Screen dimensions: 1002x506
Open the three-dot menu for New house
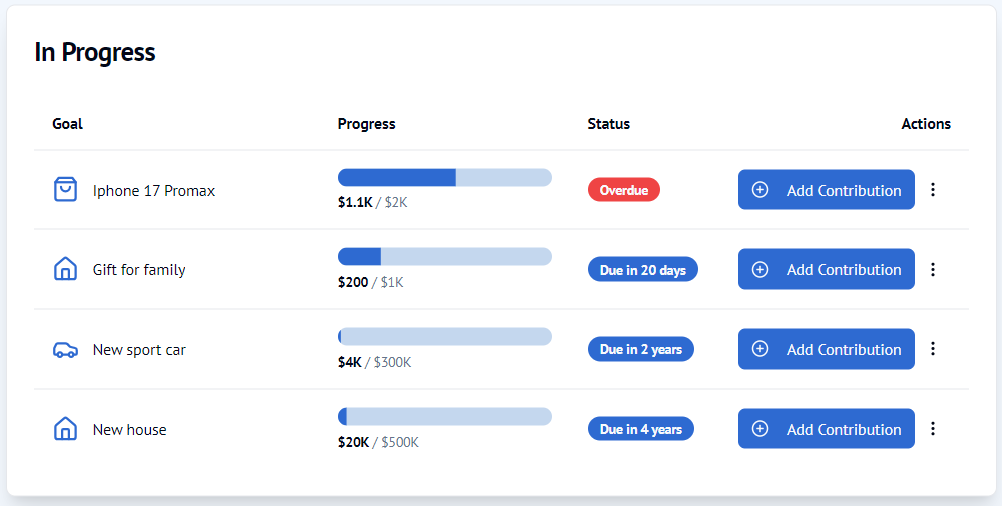pyautogui.click(x=933, y=429)
